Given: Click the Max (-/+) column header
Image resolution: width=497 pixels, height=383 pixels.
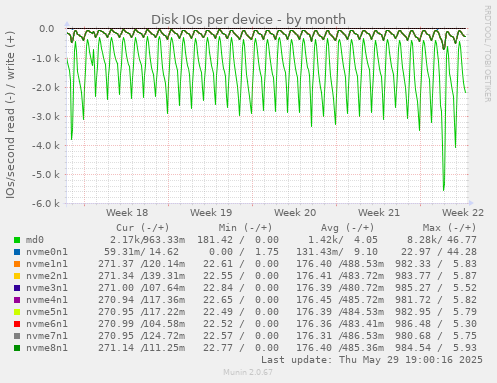Looking at the screenshot, I should click(x=449, y=228).
